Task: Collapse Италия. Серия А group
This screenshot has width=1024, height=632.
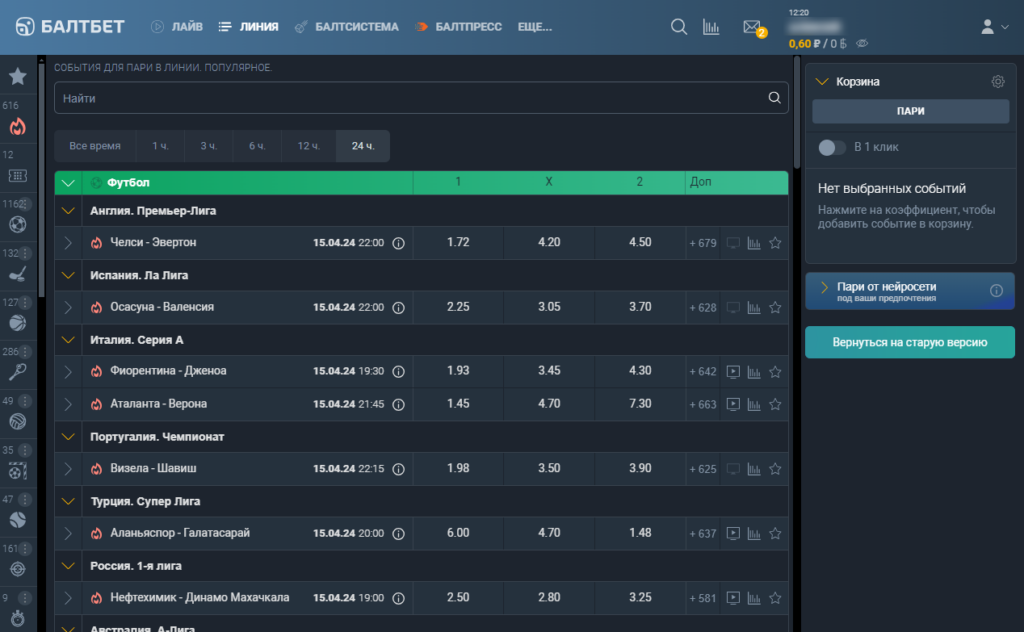Action: [x=68, y=340]
